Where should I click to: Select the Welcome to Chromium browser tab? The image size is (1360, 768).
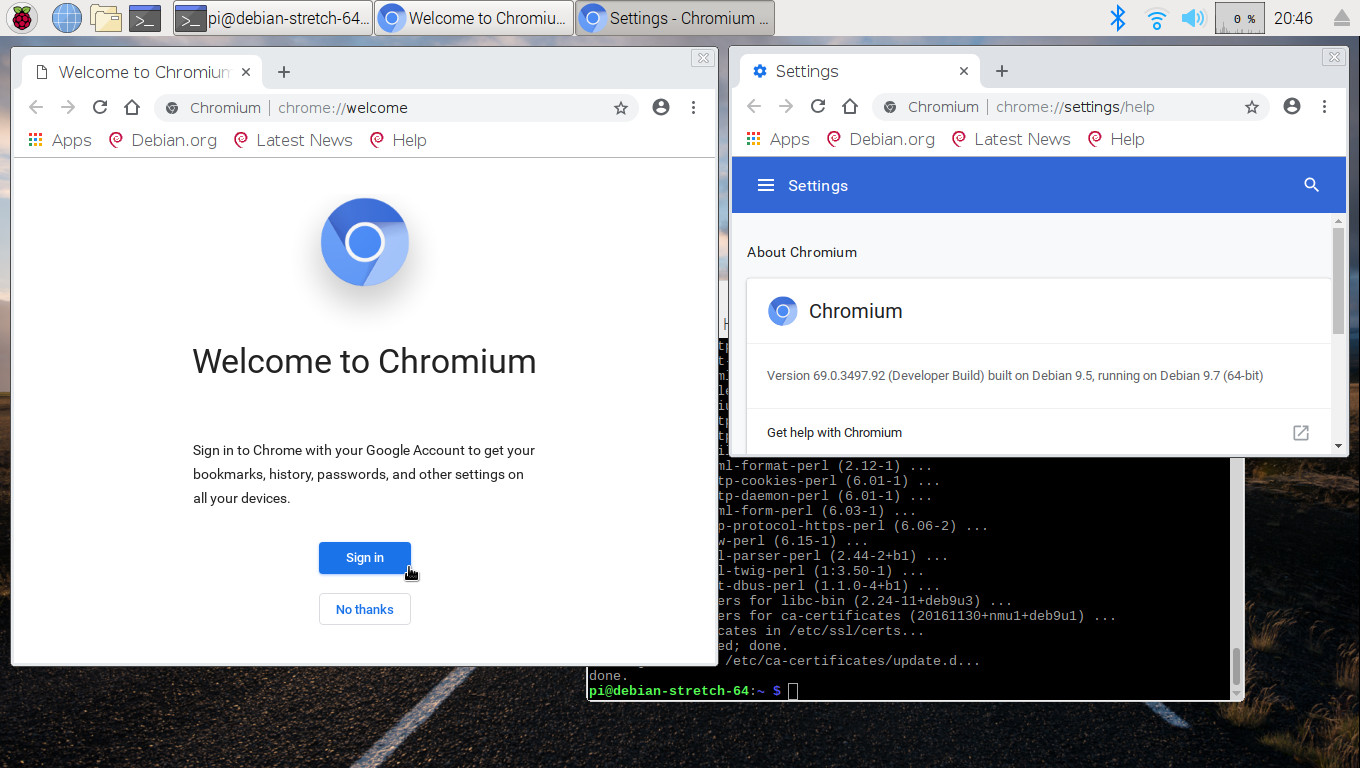(x=140, y=72)
